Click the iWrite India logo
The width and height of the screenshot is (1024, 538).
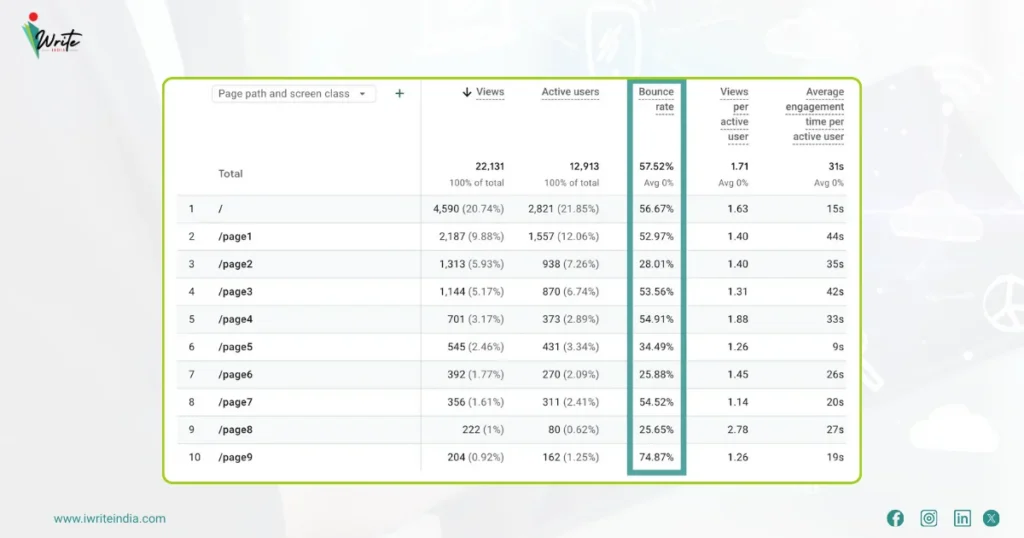(52, 37)
